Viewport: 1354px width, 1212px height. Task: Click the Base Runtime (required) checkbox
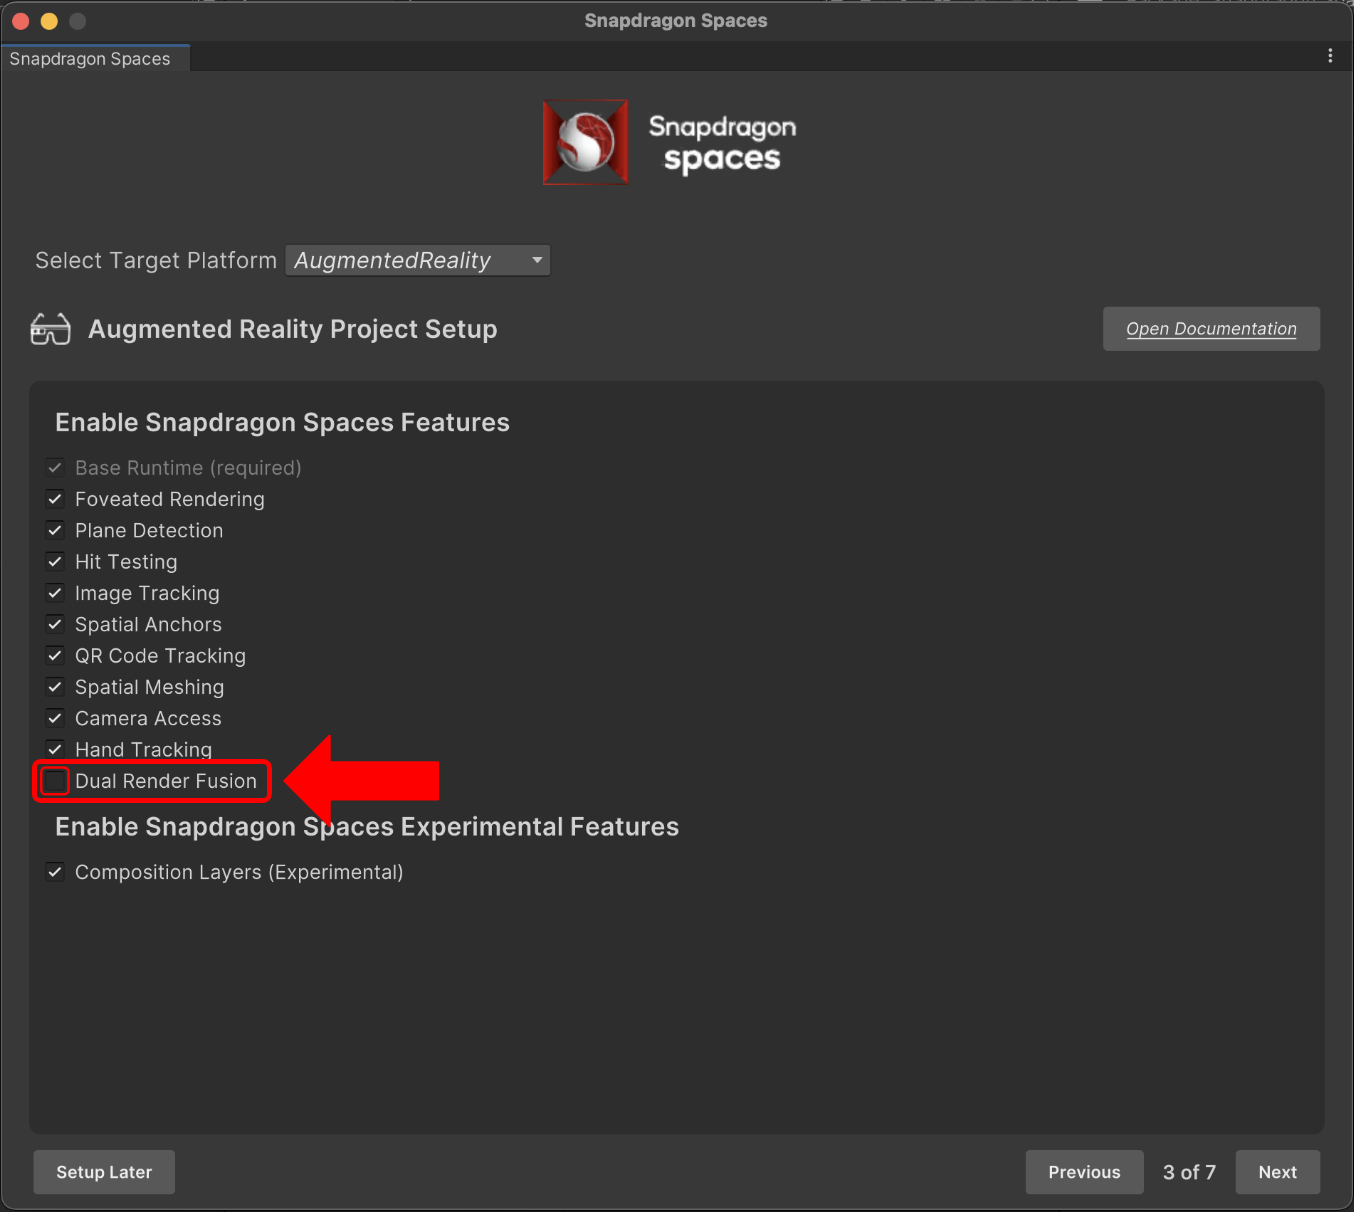(55, 468)
